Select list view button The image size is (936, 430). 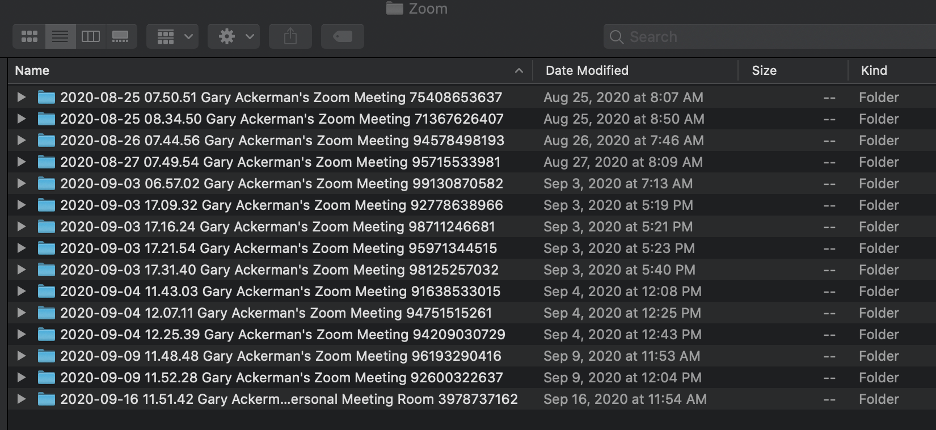(x=60, y=36)
